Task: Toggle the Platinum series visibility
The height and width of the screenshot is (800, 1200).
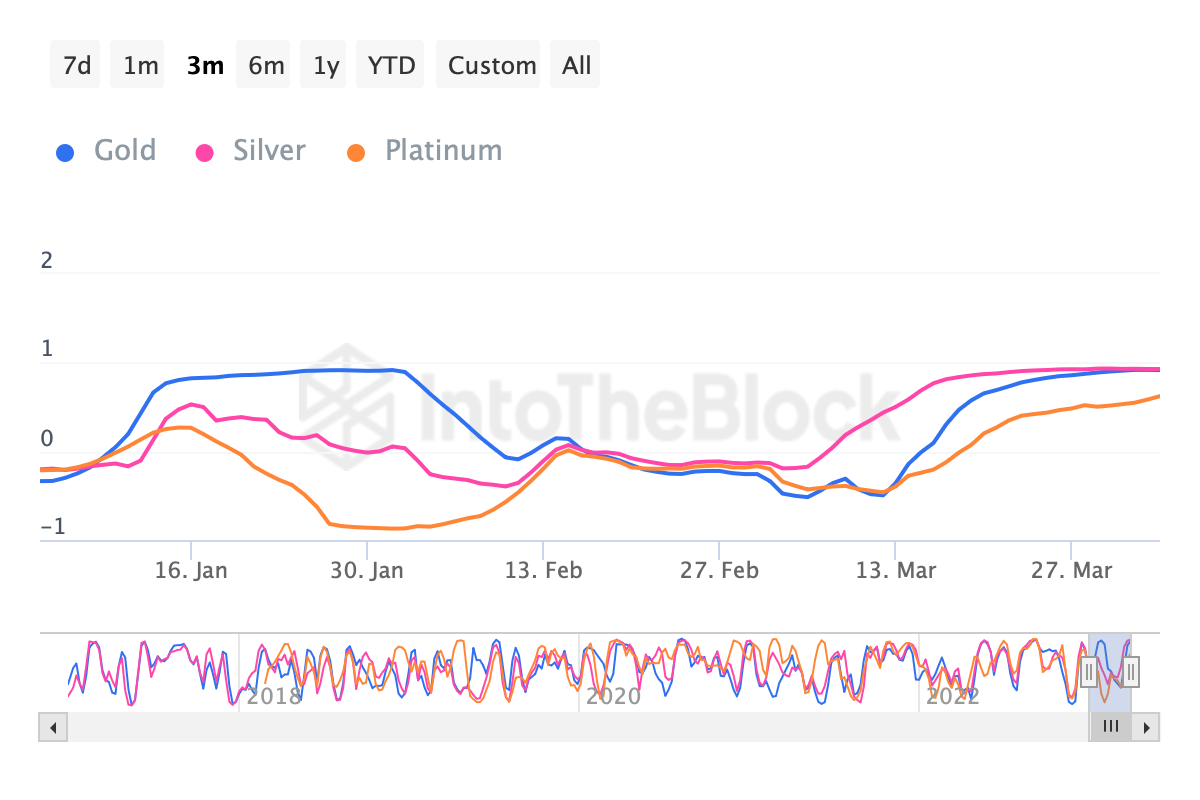Action: 425,151
